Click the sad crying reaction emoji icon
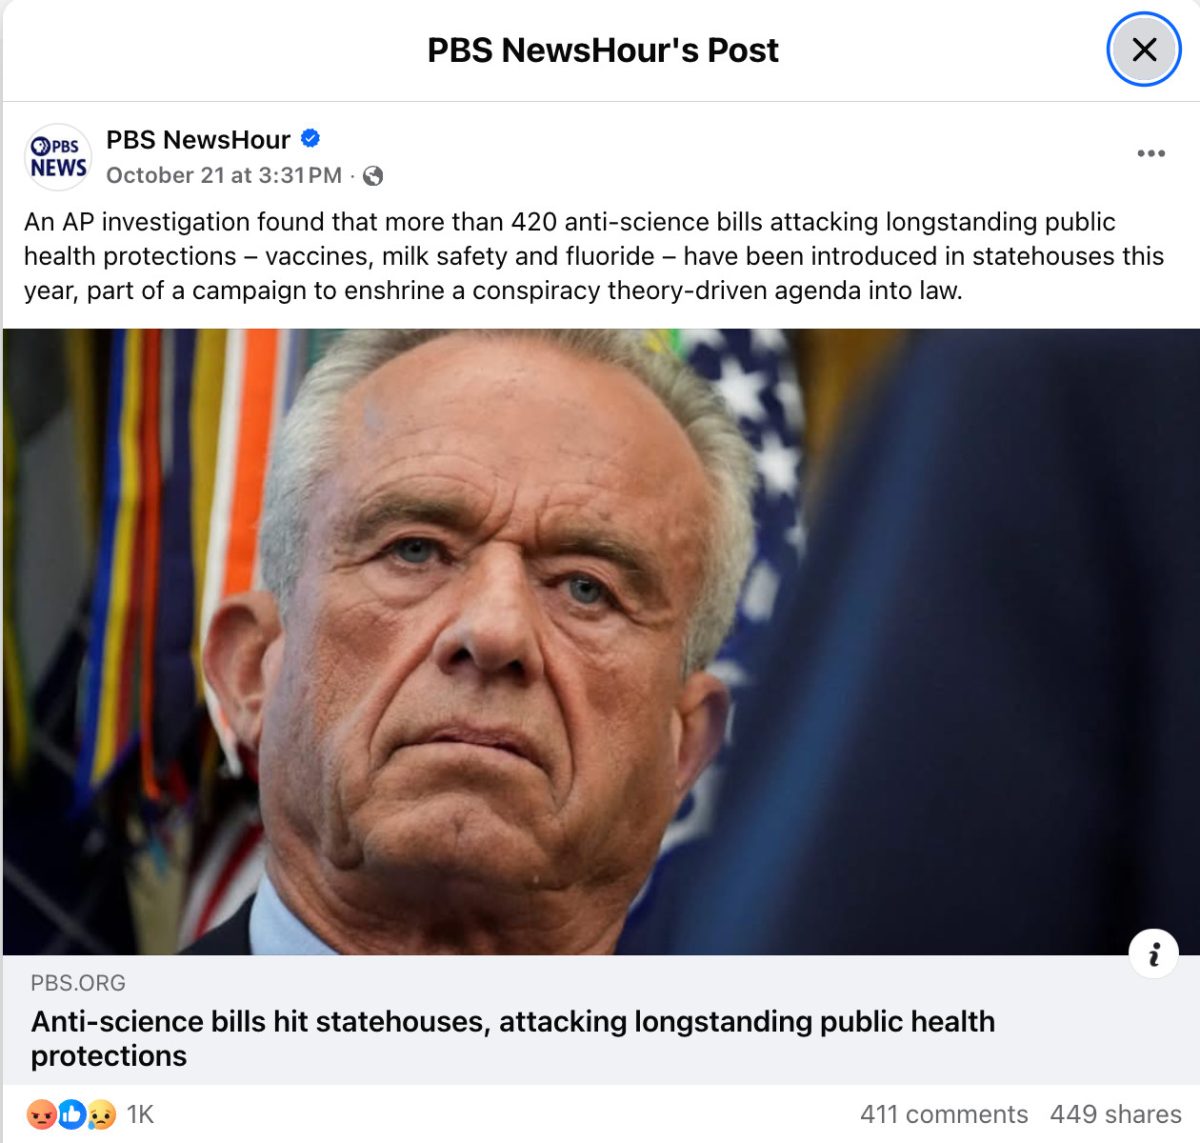 (x=101, y=1114)
